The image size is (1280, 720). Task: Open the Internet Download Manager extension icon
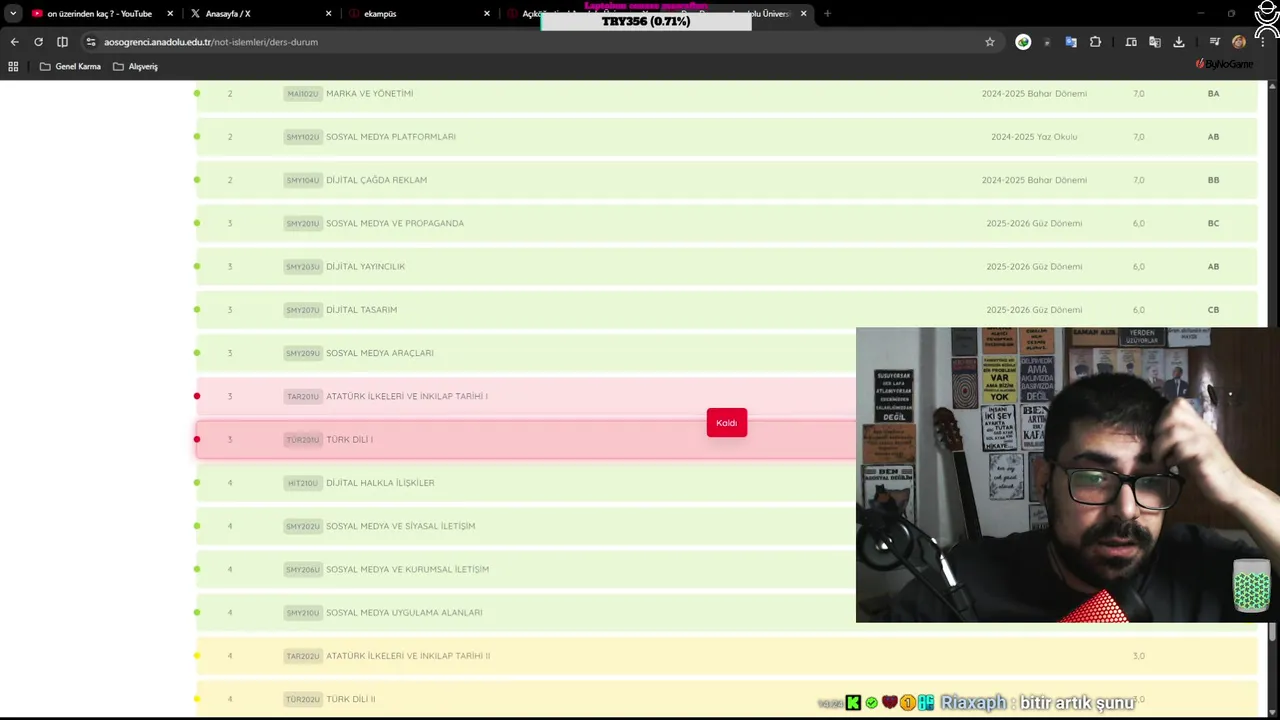tap(1023, 42)
